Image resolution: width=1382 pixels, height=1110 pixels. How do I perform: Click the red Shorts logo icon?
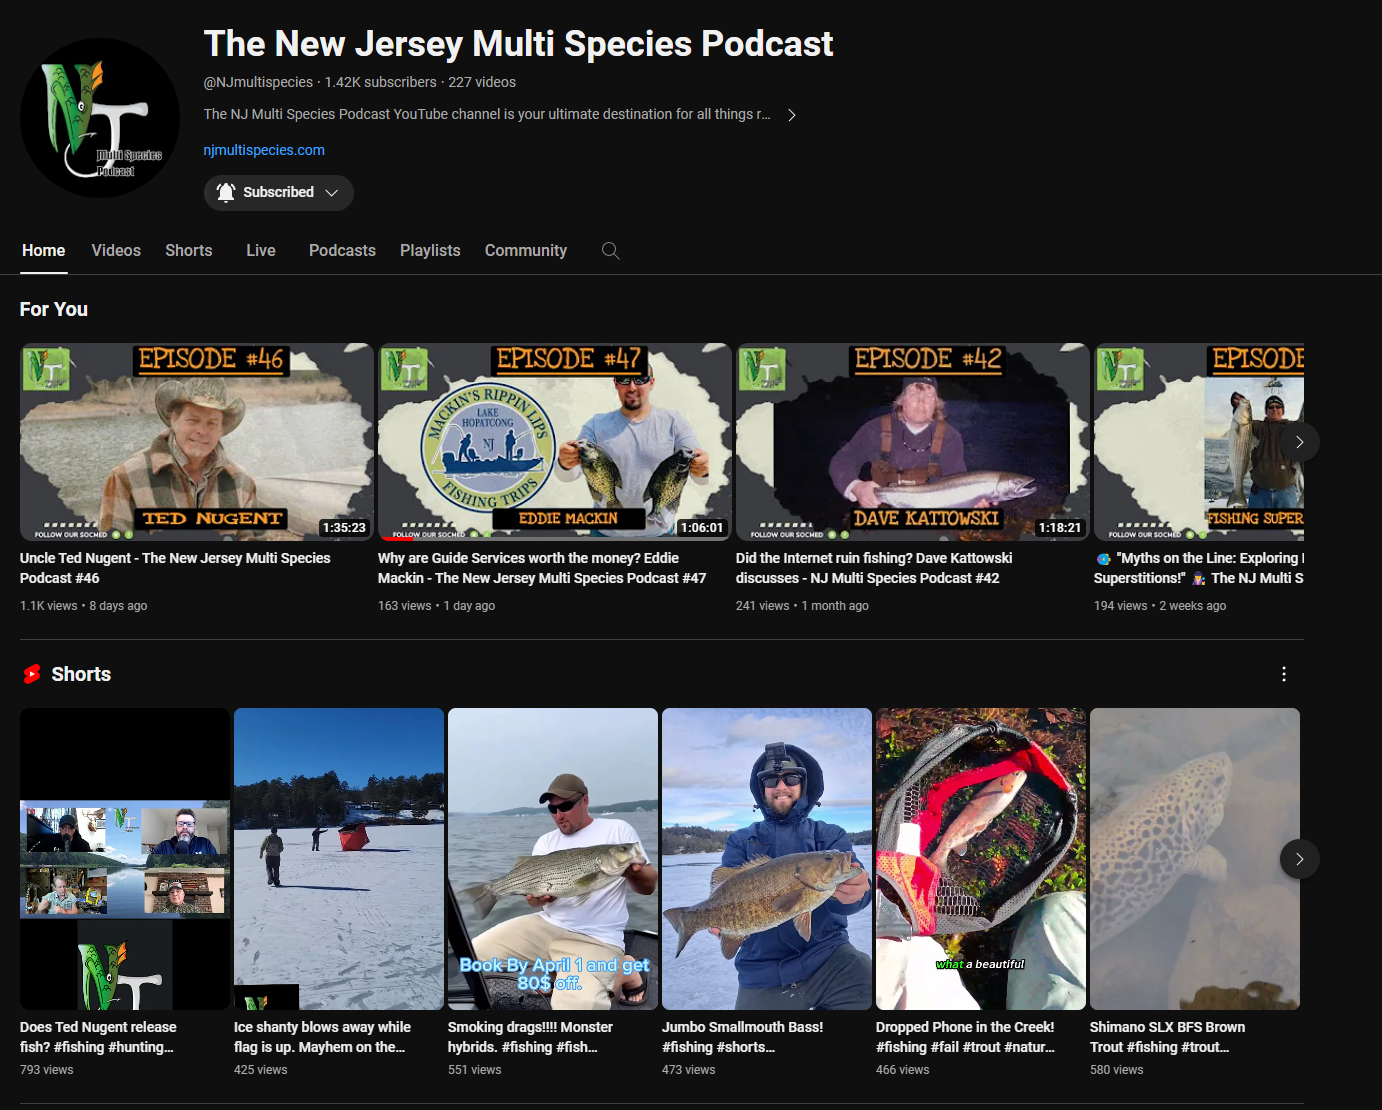pyautogui.click(x=32, y=675)
